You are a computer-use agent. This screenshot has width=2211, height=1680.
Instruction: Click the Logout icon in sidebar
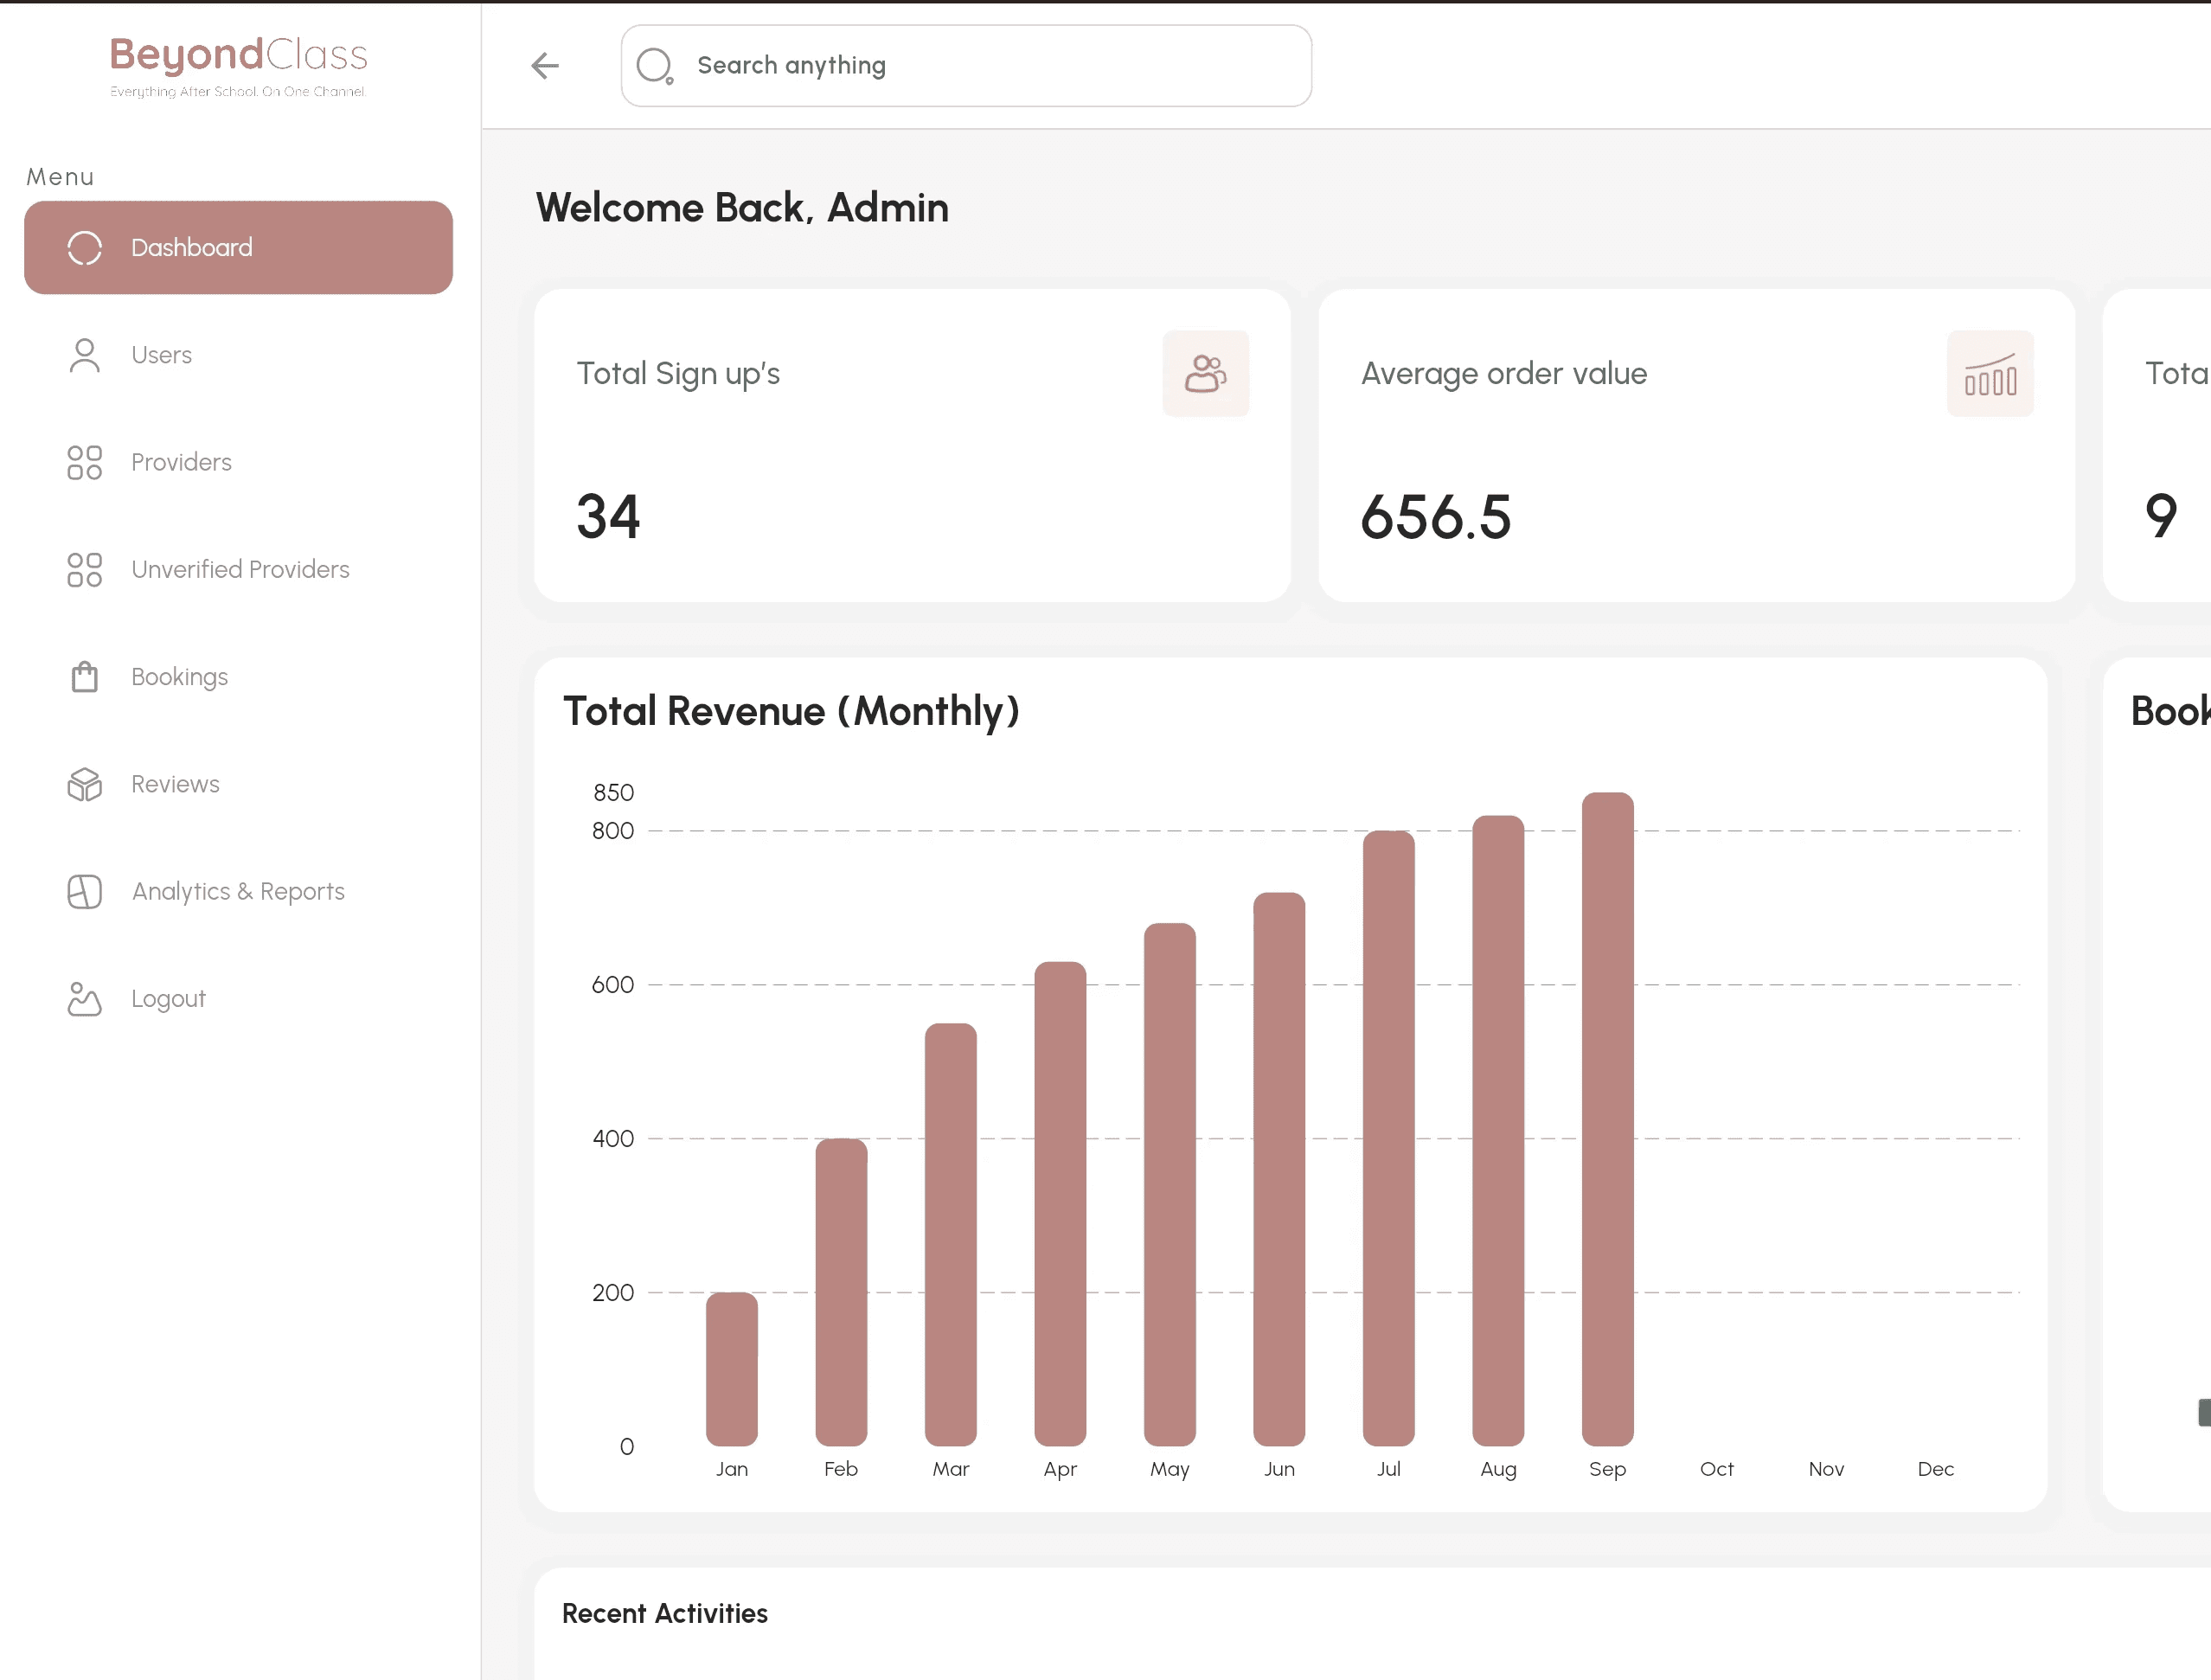tap(85, 998)
